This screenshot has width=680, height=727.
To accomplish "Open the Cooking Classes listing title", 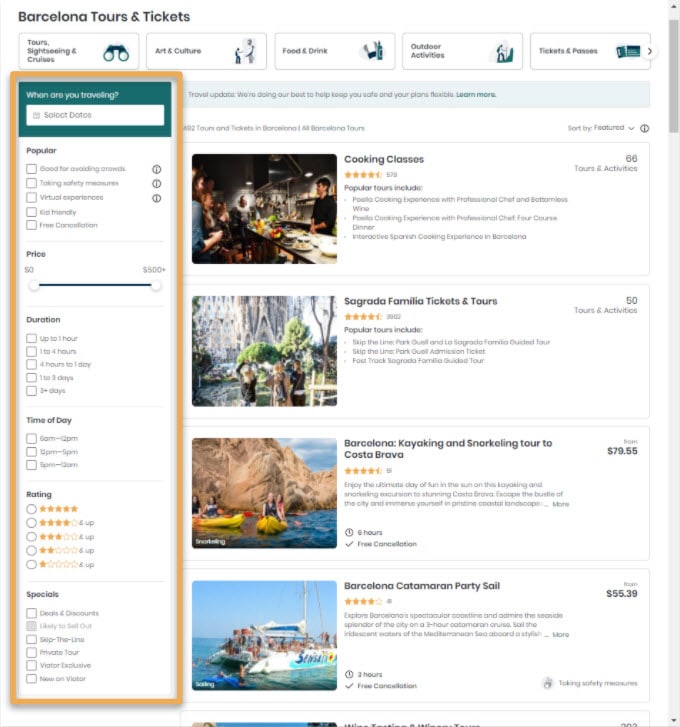I will pyautogui.click(x=384, y=159).
